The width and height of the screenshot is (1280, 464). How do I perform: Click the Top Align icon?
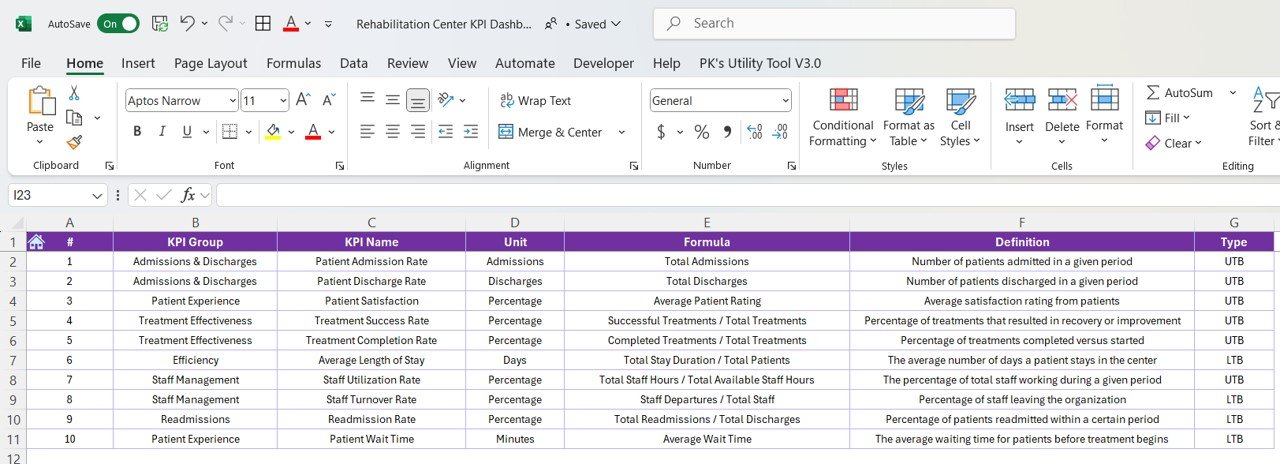[x=367, y=99]
